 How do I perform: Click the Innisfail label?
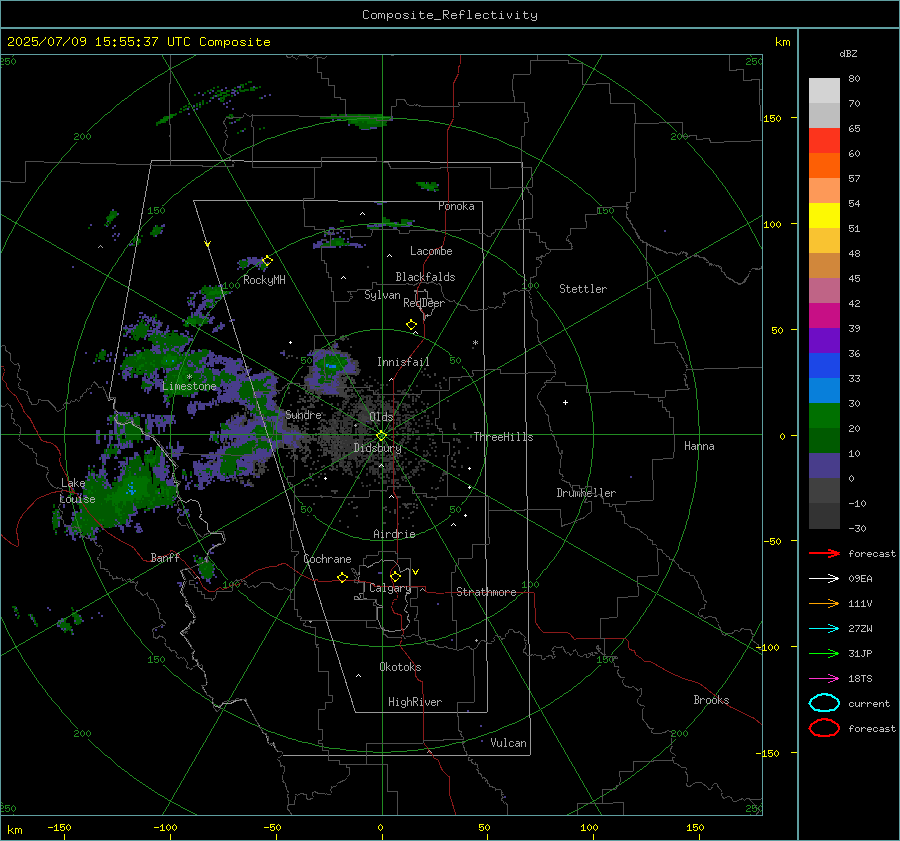point(403,362)
